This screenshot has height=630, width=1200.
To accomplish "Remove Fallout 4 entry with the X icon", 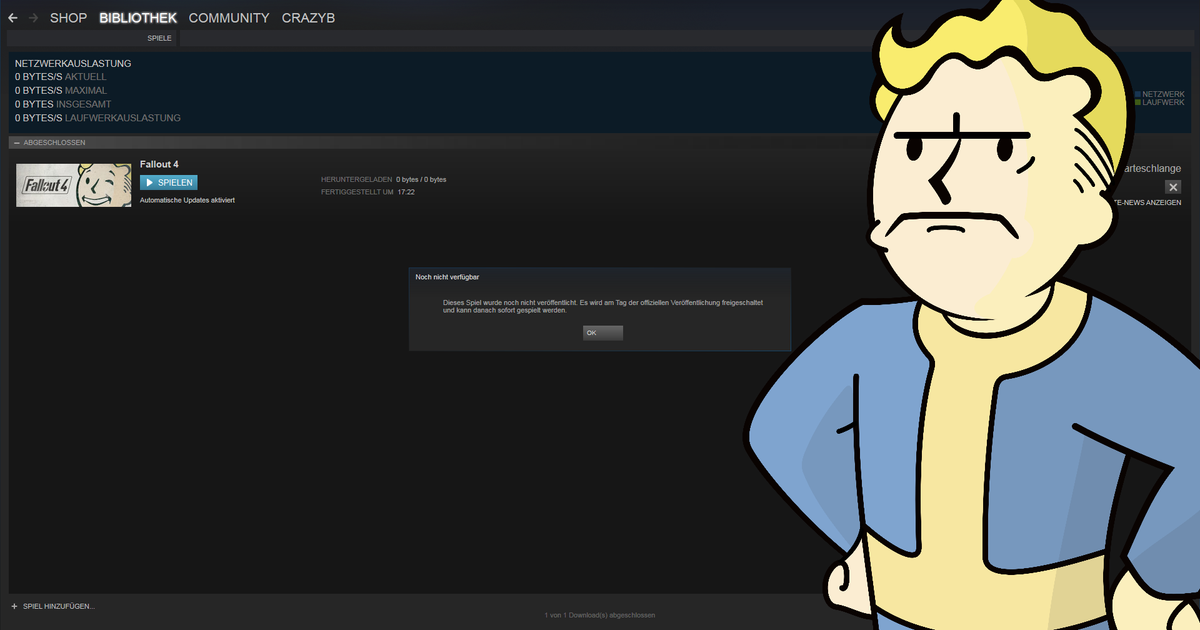I will point(1173,187).
